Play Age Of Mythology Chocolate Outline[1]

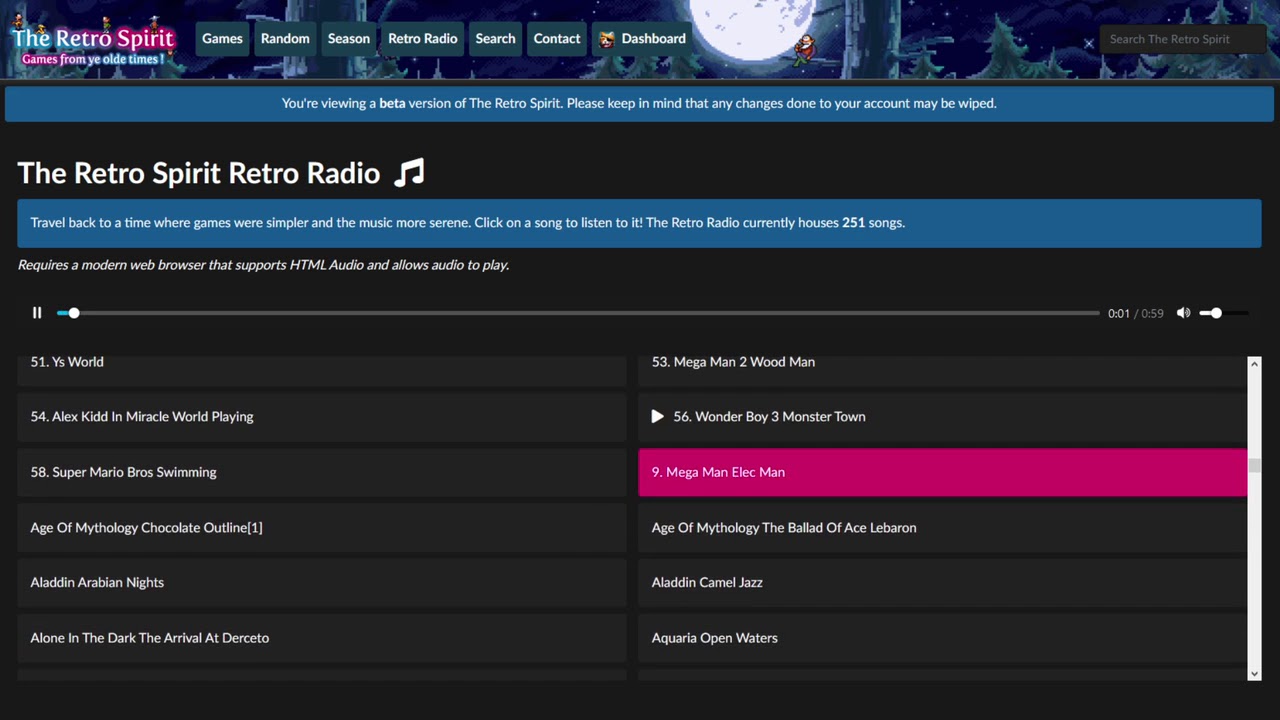(322, 528)
